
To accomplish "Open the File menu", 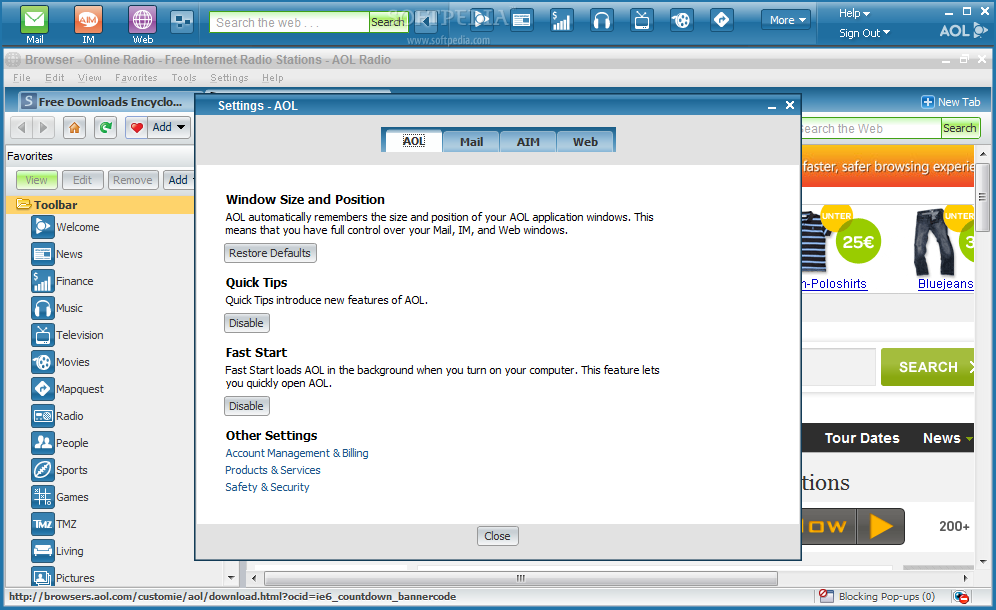I will tap(22, 78).
